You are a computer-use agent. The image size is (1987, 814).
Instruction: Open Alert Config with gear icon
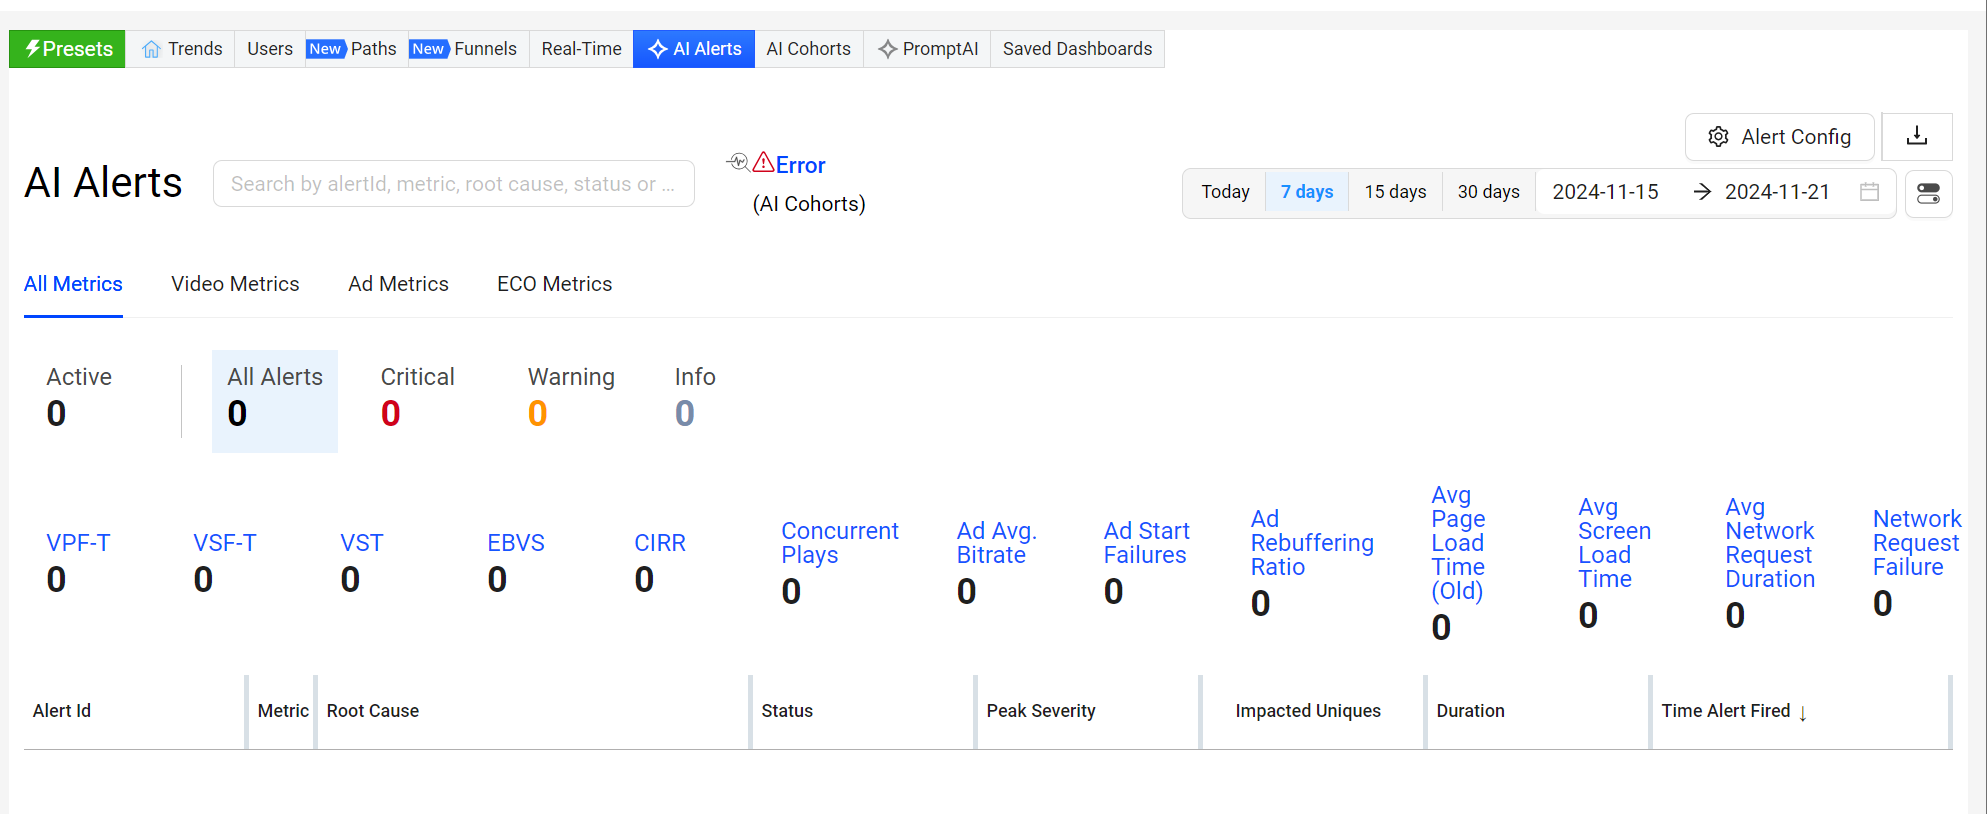pyautogui.click(x=1779, y=137)
